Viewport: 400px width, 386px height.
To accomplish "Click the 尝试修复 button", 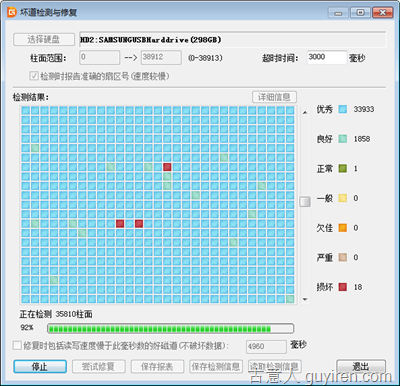I will 99,367.
